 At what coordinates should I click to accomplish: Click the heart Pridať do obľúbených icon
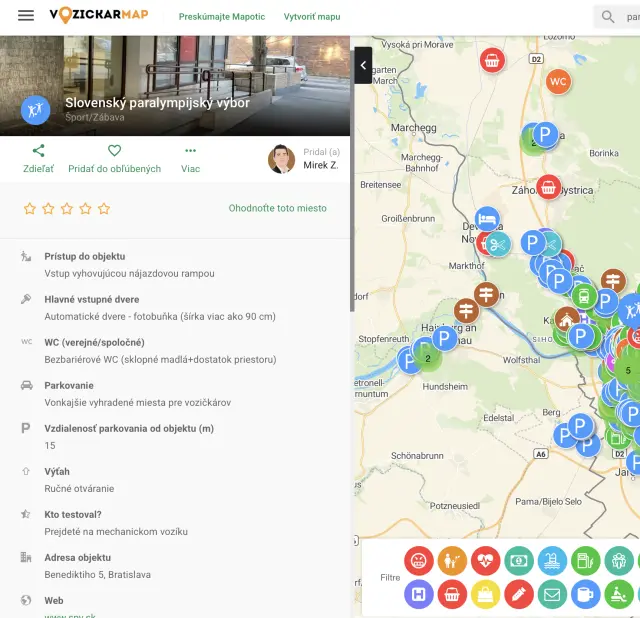pyautogui.click(x=114, y=151)
